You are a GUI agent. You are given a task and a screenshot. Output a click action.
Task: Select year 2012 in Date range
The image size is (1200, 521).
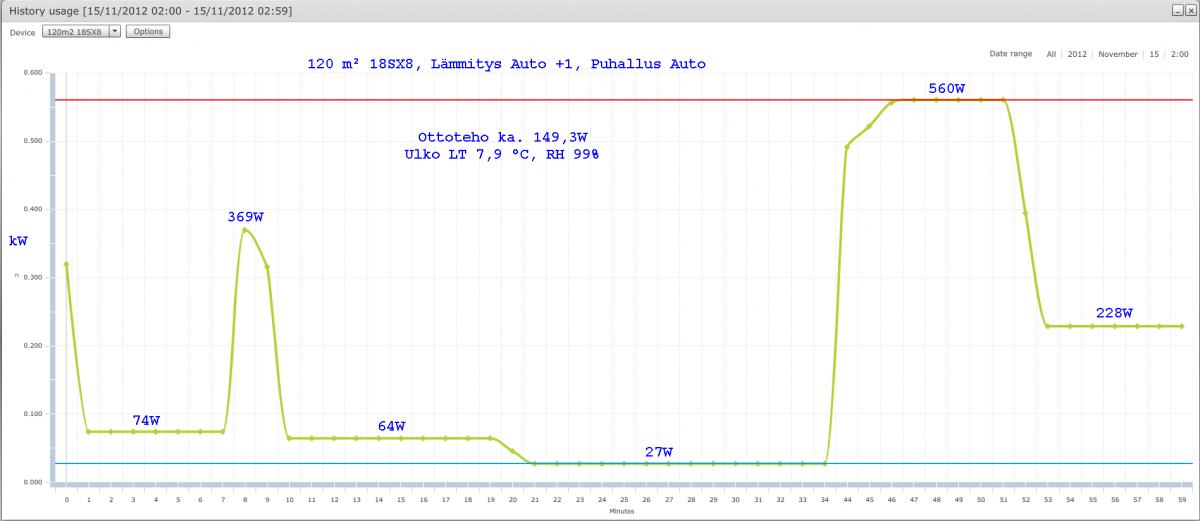1077,54
